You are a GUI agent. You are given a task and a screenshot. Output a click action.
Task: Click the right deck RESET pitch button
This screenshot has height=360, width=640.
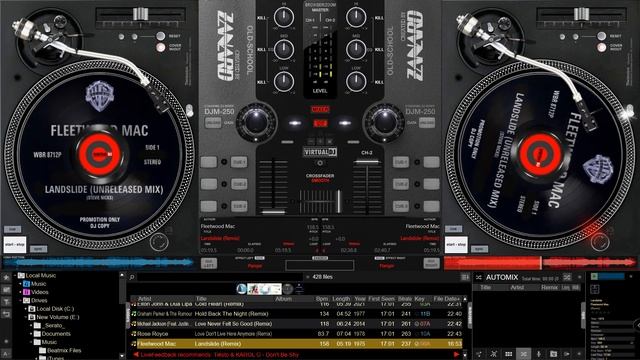coord(601,36)
